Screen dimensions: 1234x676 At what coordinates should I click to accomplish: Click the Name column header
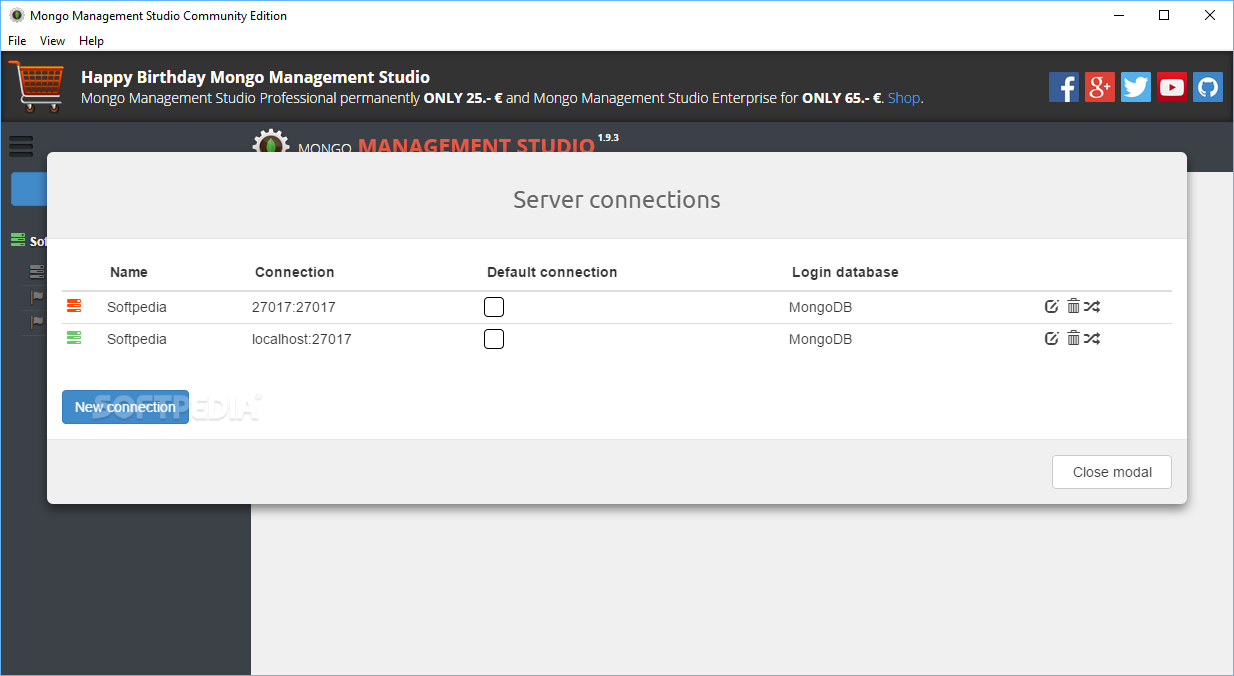(x=129, y=272)
